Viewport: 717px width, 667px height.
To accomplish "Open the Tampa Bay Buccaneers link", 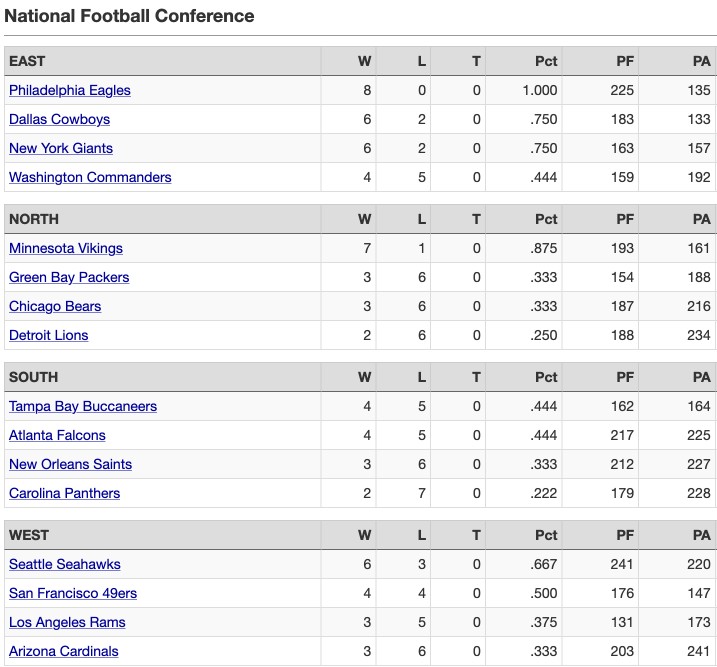I will point(83,406).
